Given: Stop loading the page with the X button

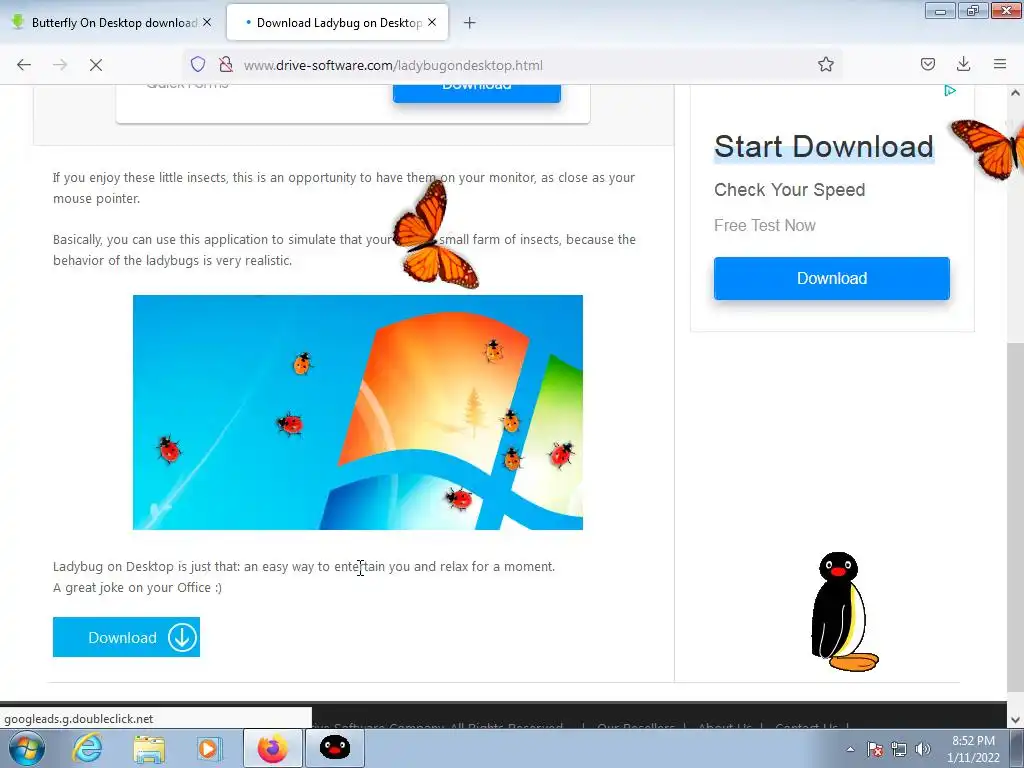Looking at the screenshot, I should pos(95,65).
